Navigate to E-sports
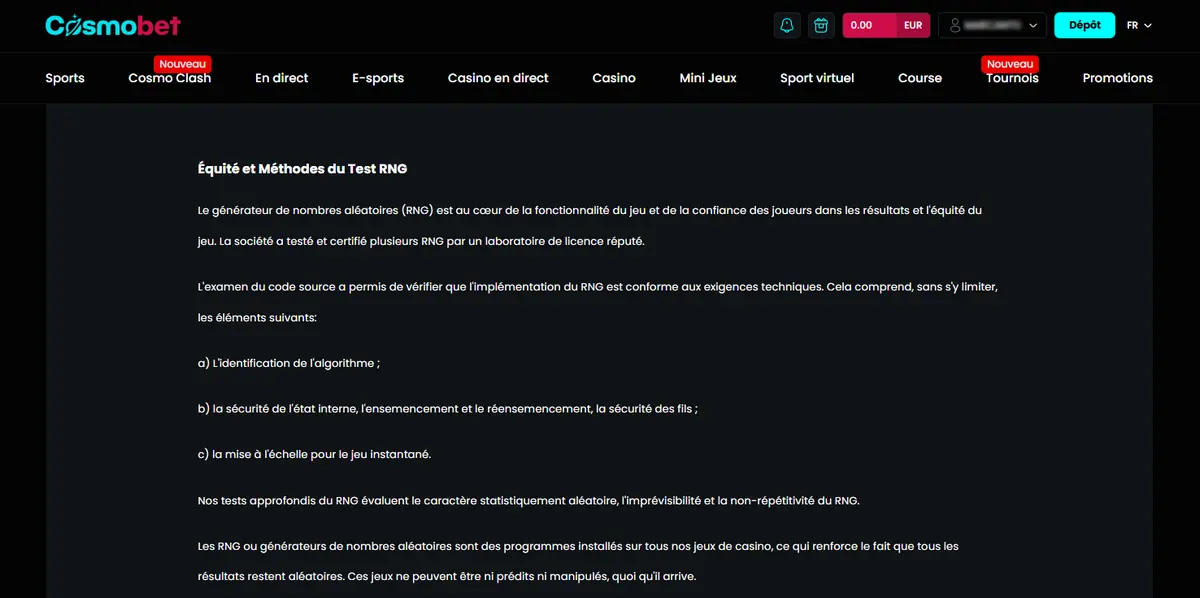This screenshot has width=1200, height=598. (x=378, y=78)
